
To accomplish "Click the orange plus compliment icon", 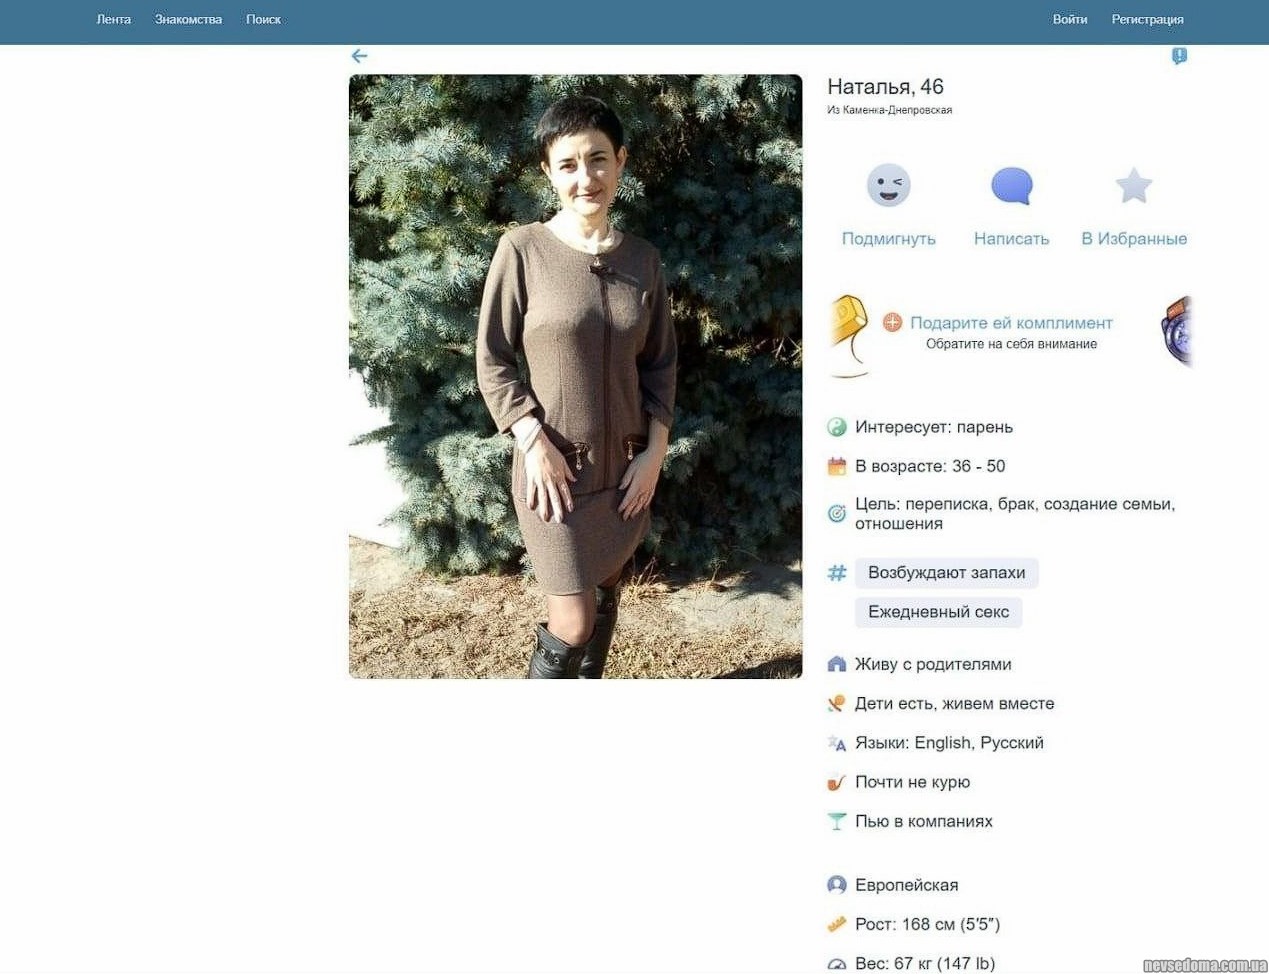I will tap(892, 322).
